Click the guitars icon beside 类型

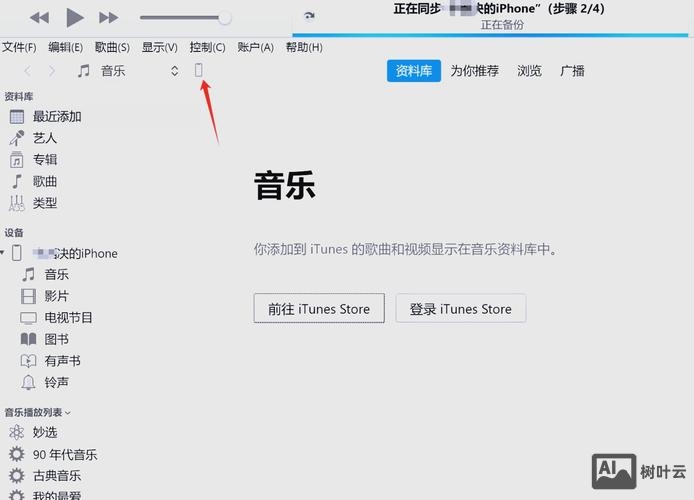tap(17, 203)
